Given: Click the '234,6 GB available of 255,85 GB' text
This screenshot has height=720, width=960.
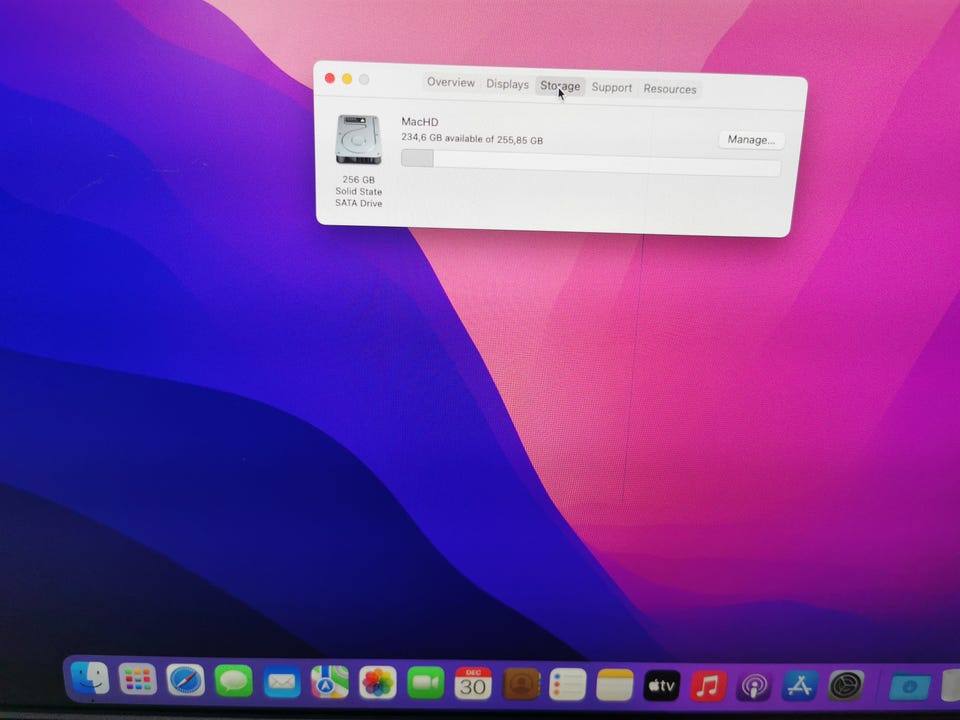Looking at the screenshot, I should [472, 139].
